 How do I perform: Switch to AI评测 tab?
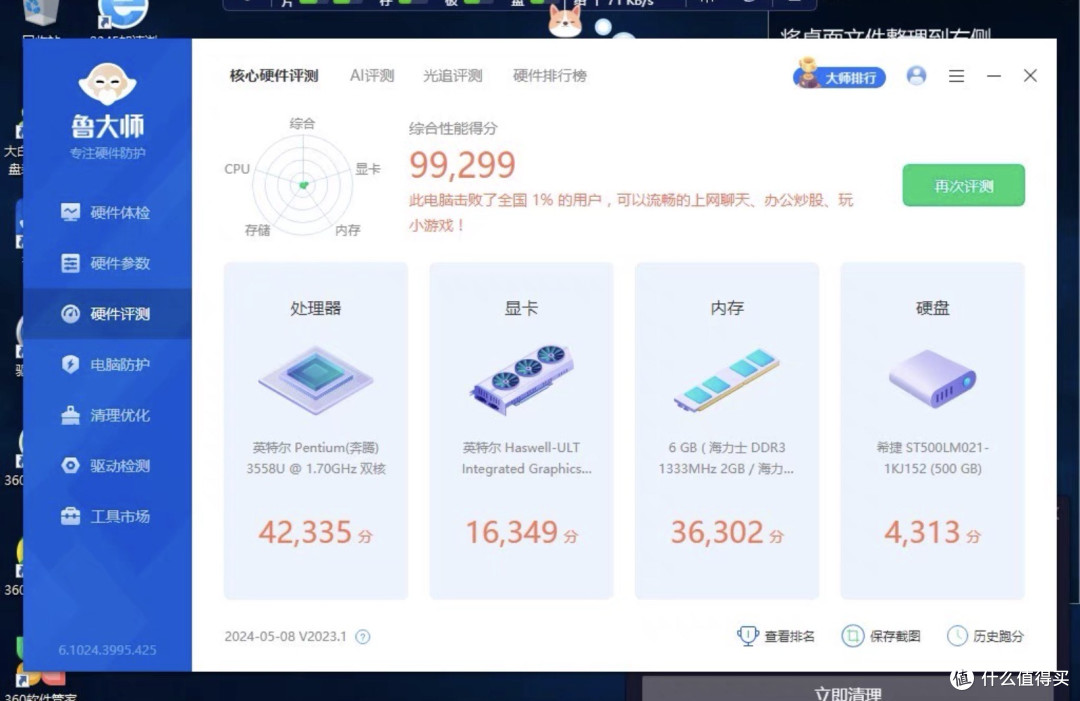372,76
